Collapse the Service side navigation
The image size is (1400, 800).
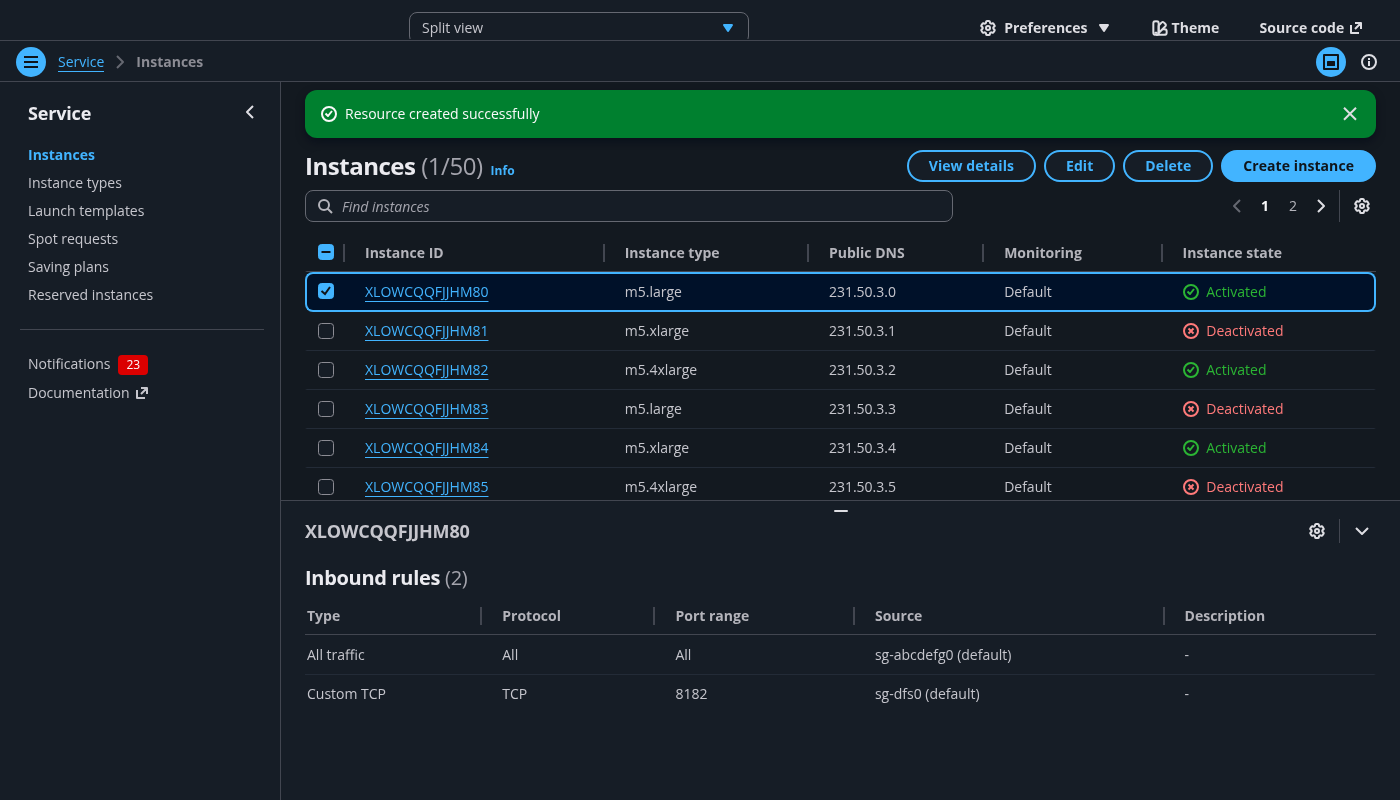[250, 113]
